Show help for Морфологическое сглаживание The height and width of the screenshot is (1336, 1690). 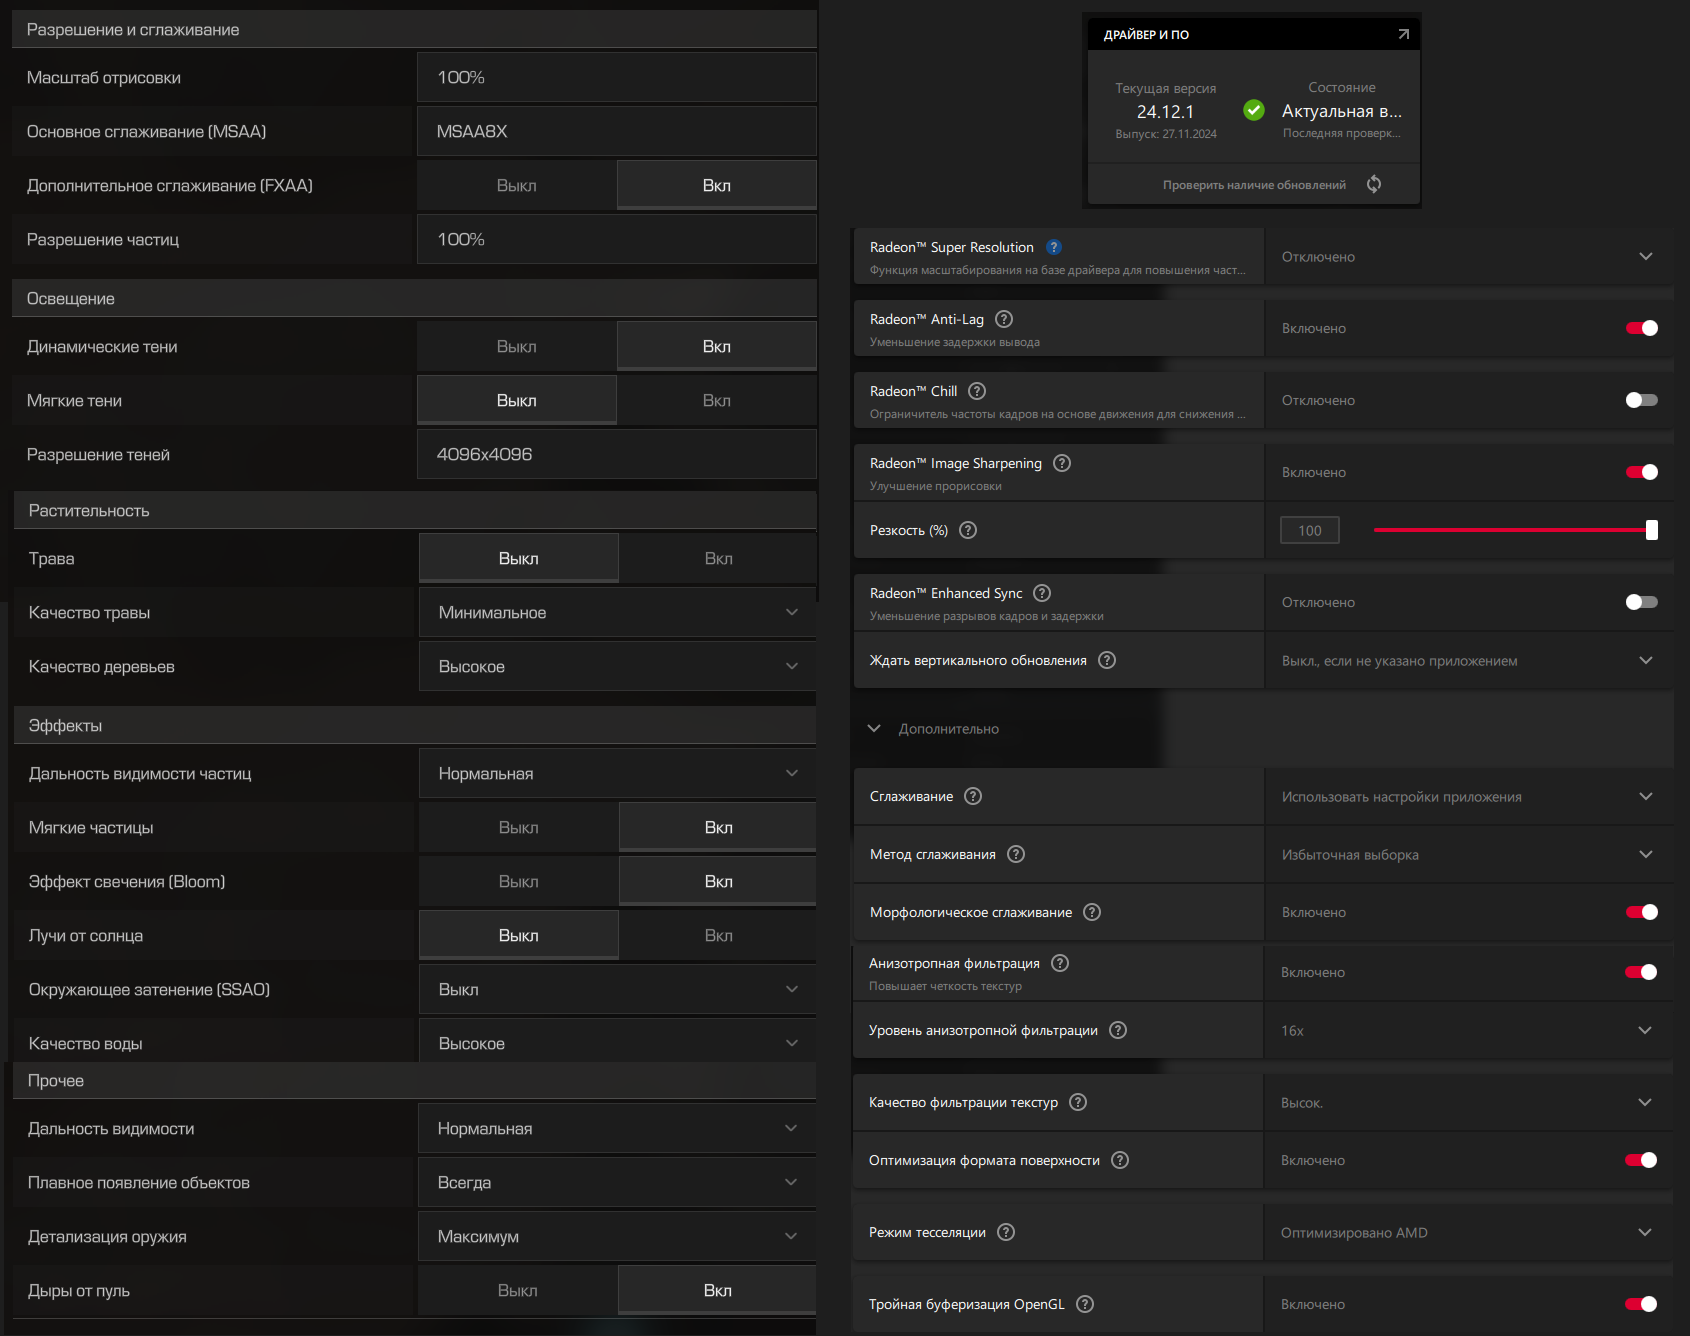click(1092, 912)
